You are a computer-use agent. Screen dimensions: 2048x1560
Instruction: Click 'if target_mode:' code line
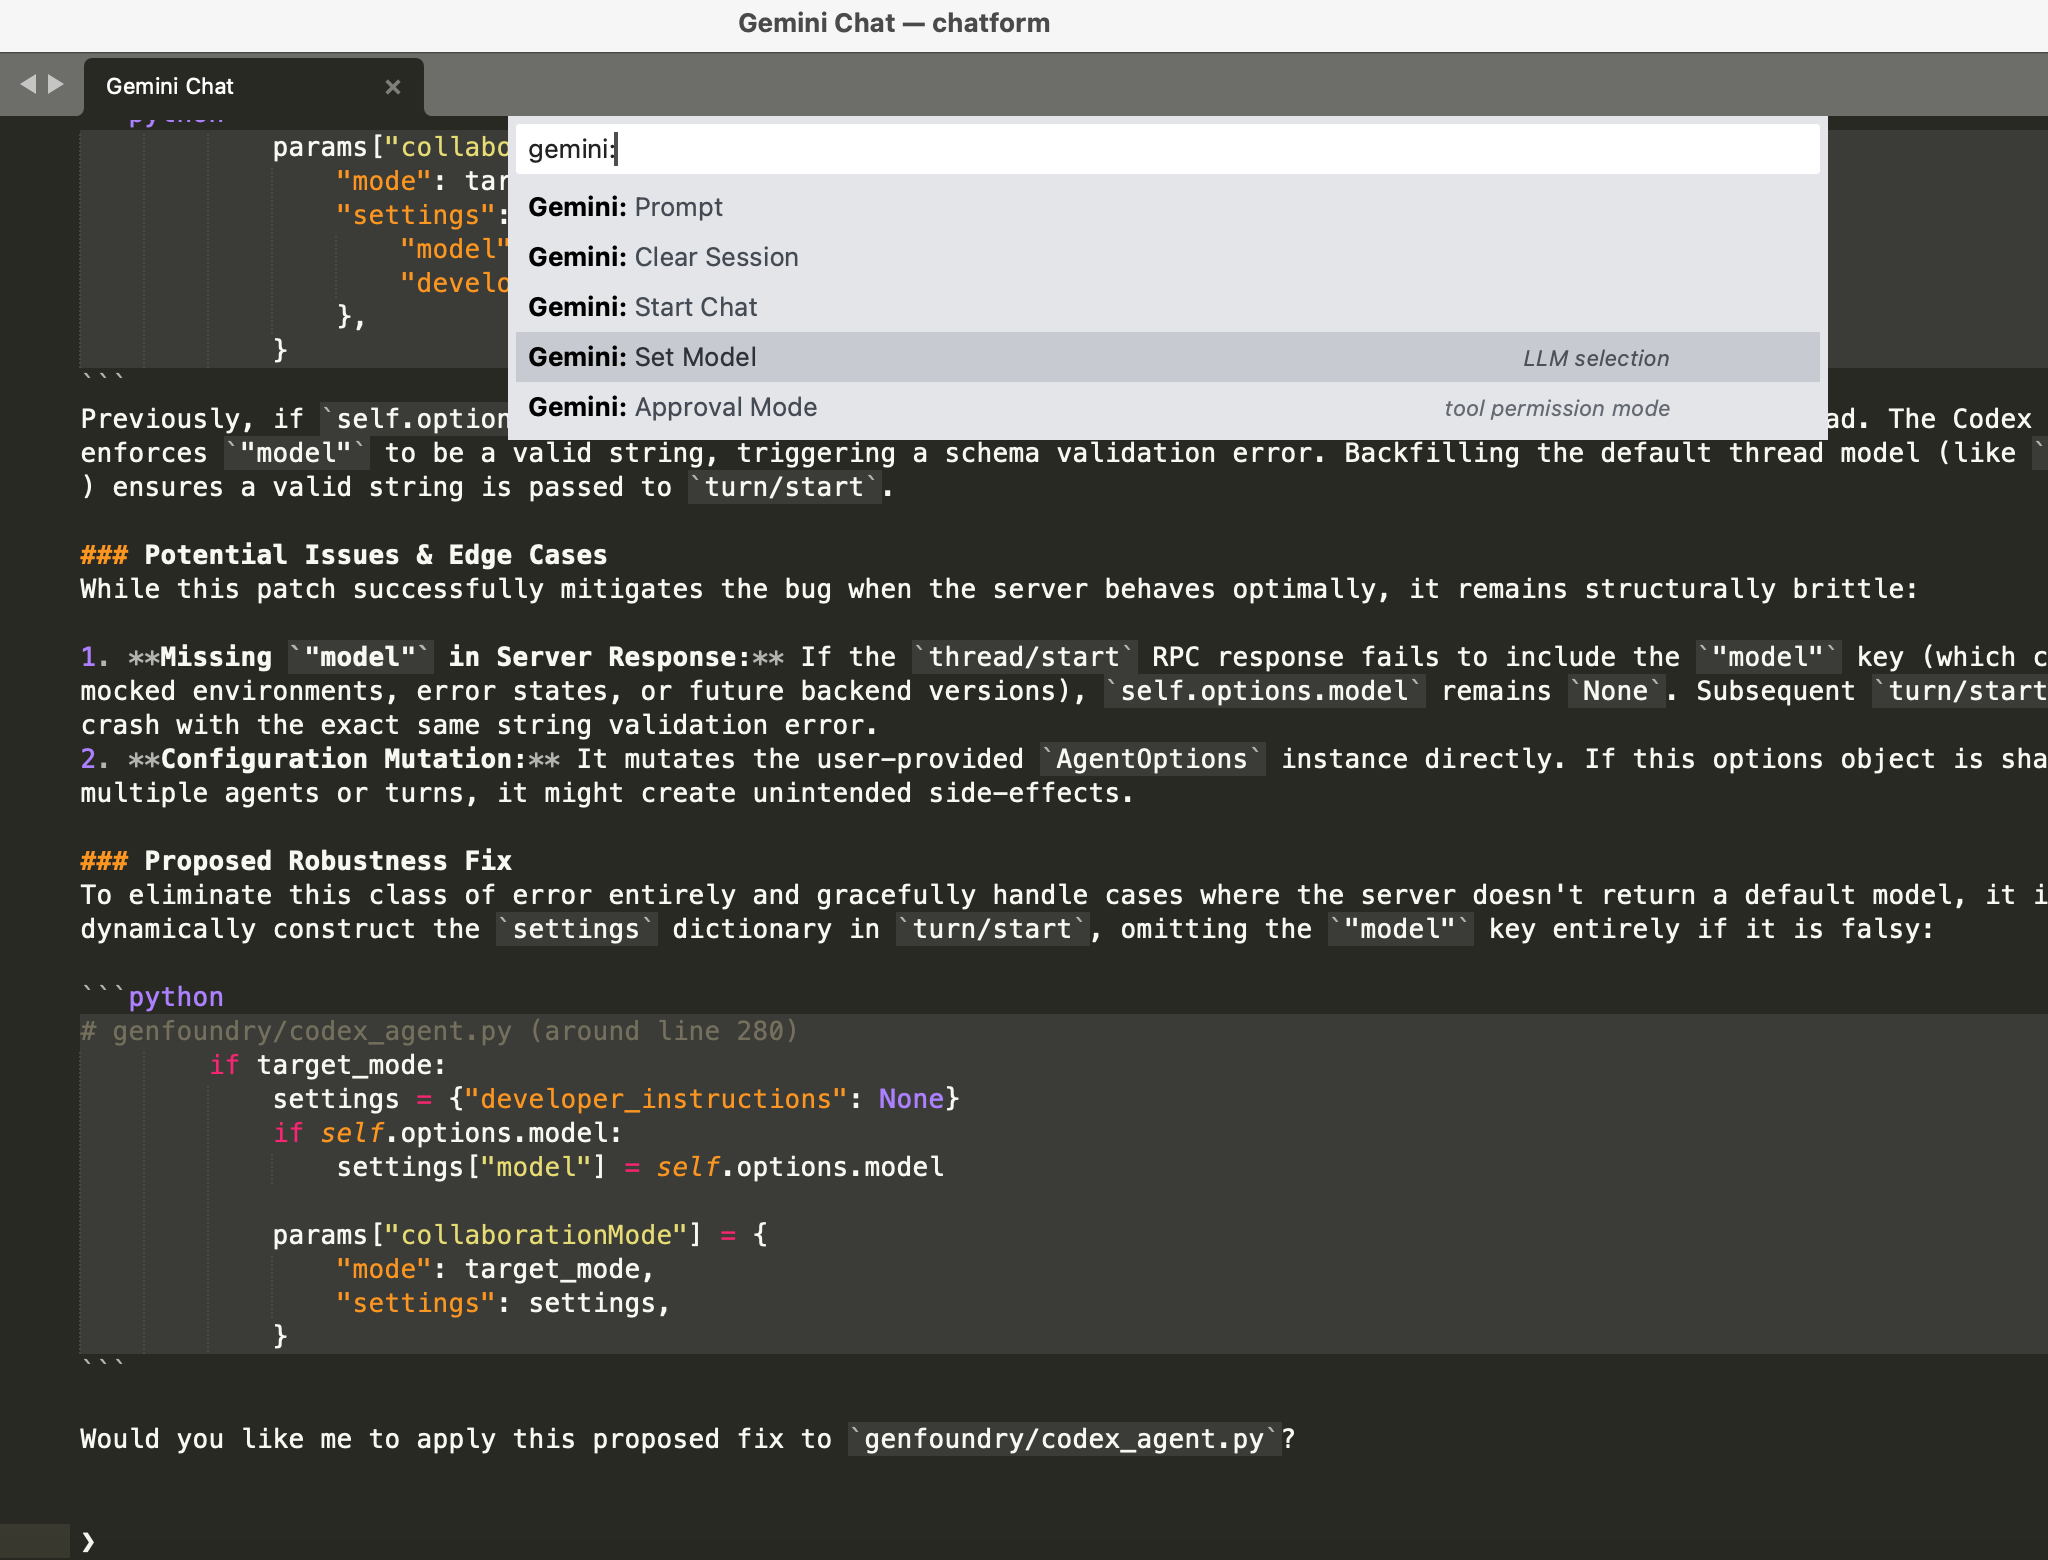328,1065
